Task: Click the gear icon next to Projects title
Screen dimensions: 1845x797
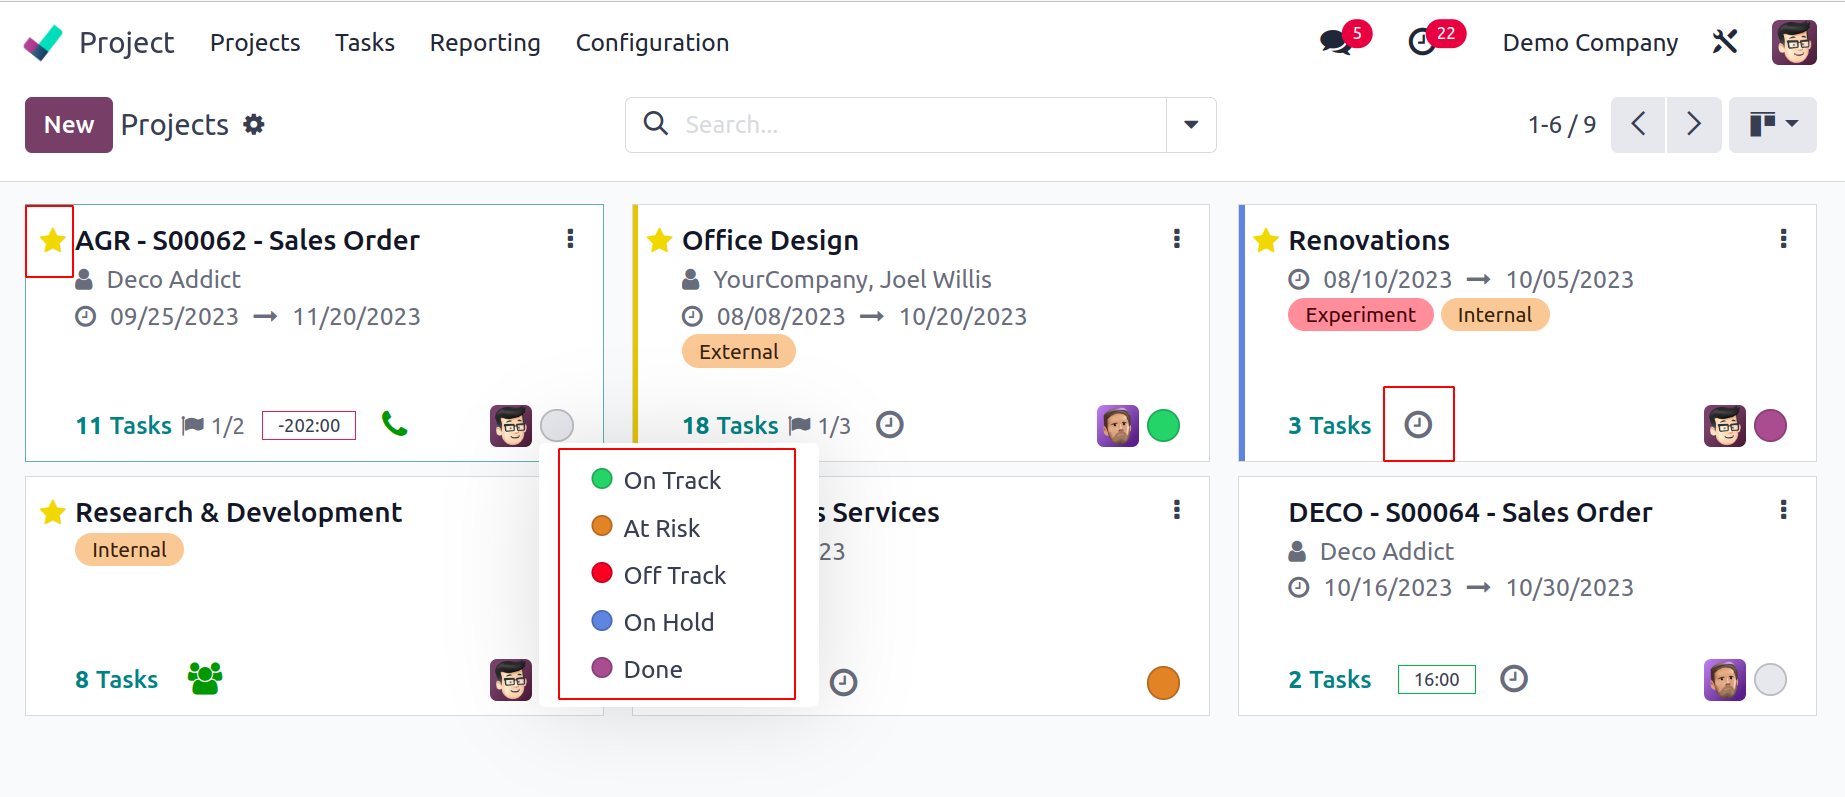Action: (x=254, y=124)
